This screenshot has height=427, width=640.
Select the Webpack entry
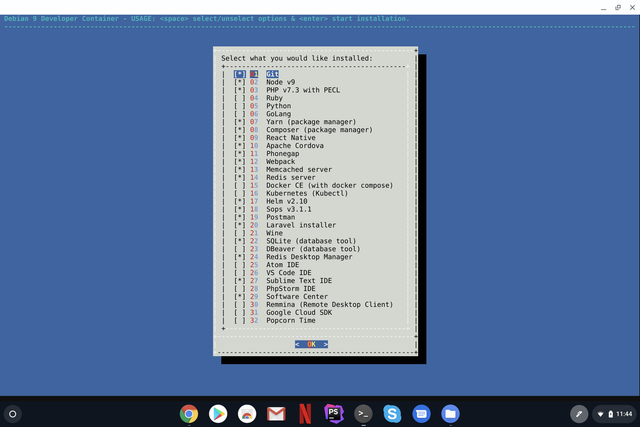click(x=264, y=162)
